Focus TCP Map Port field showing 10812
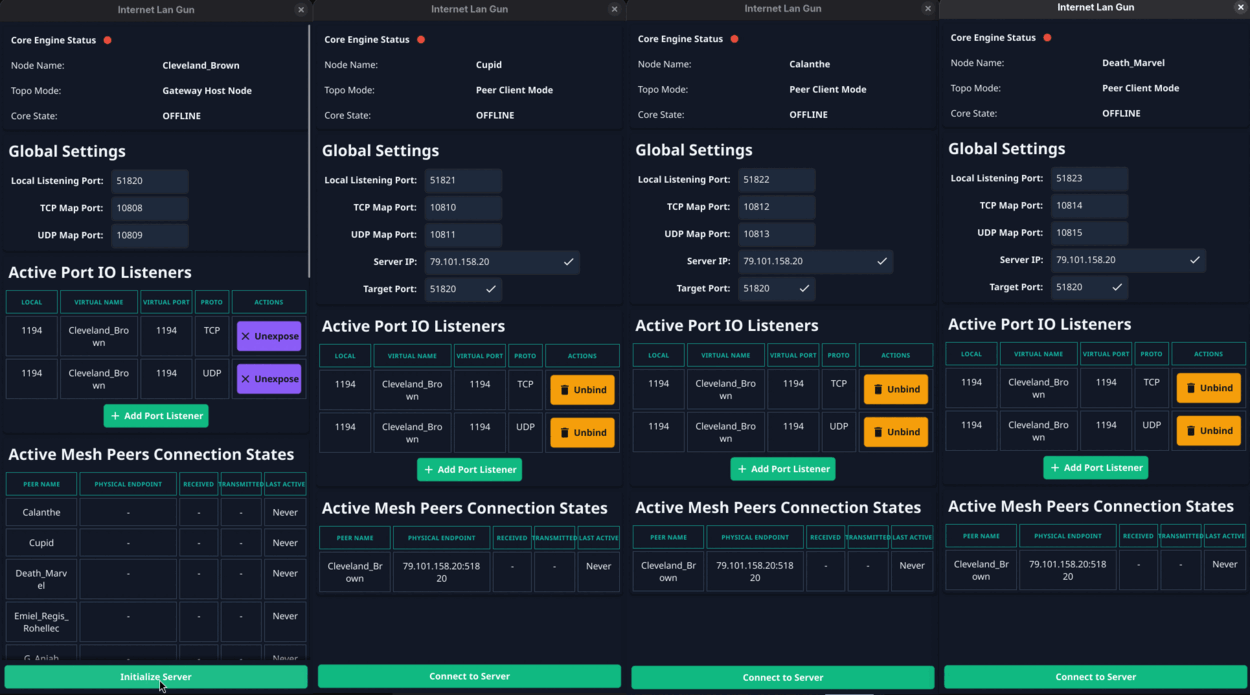This screenshot has height=695, width=1250. (x=777, y=207)
